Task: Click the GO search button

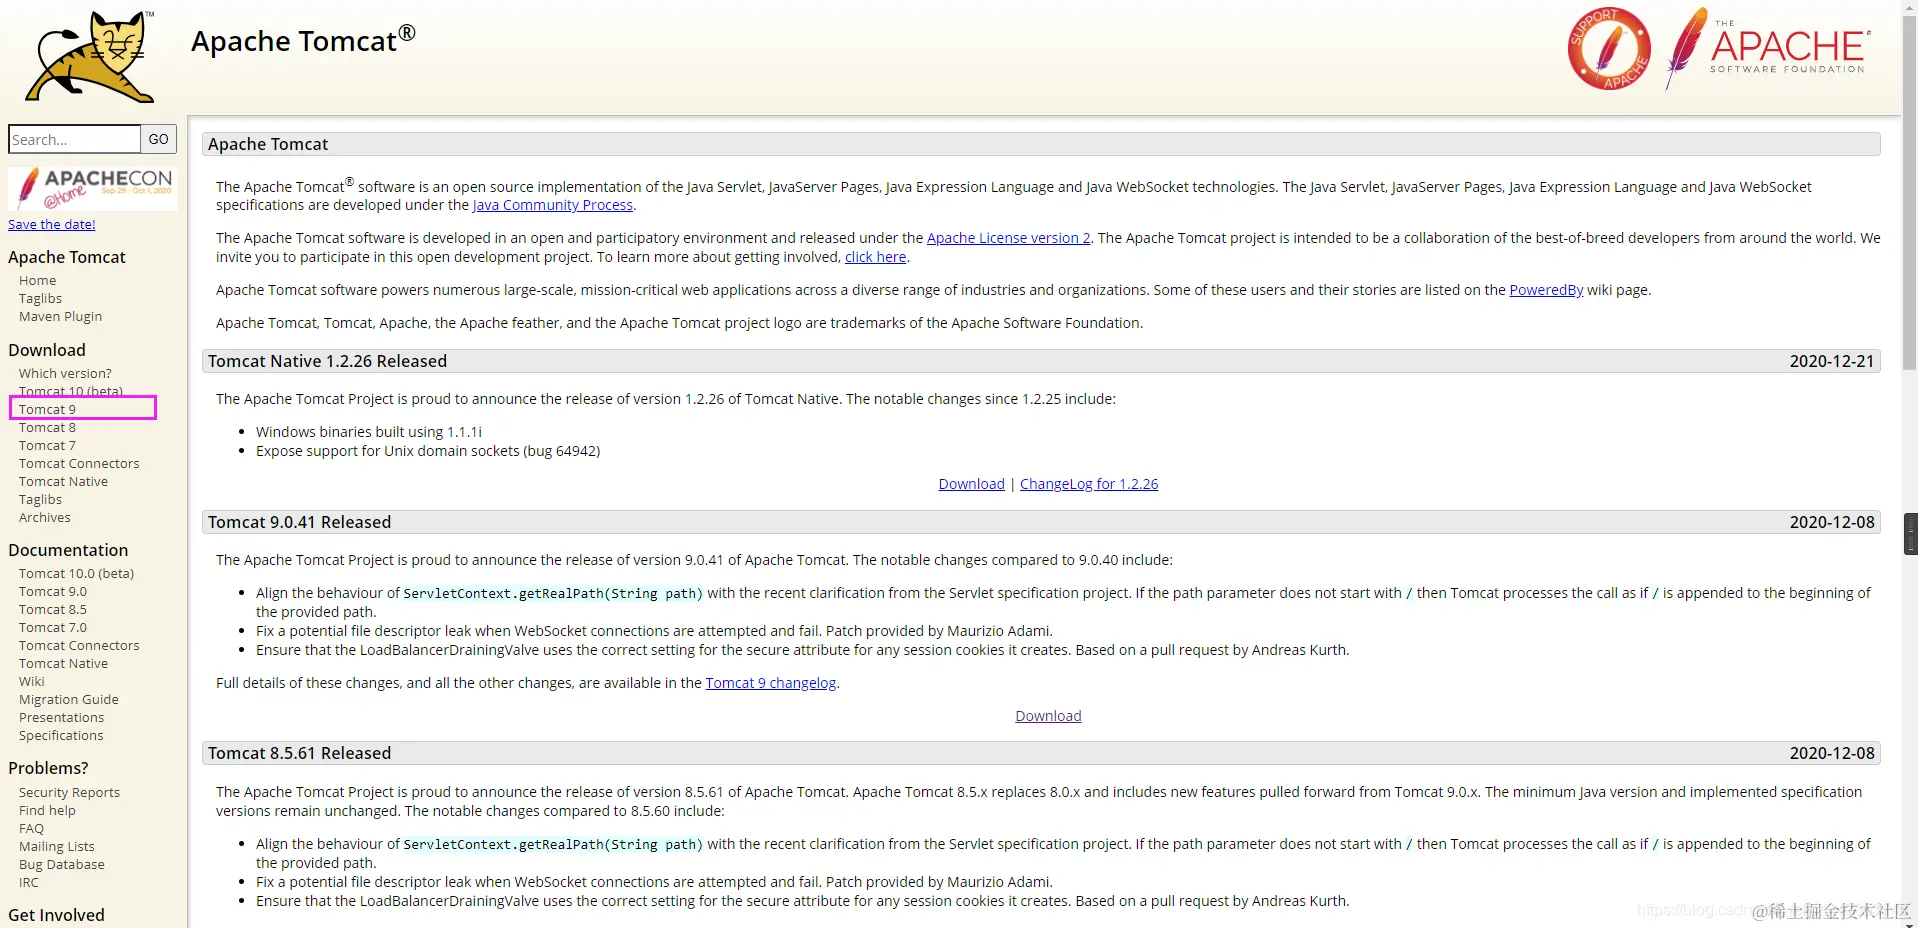Action: (x=159, y=139)
